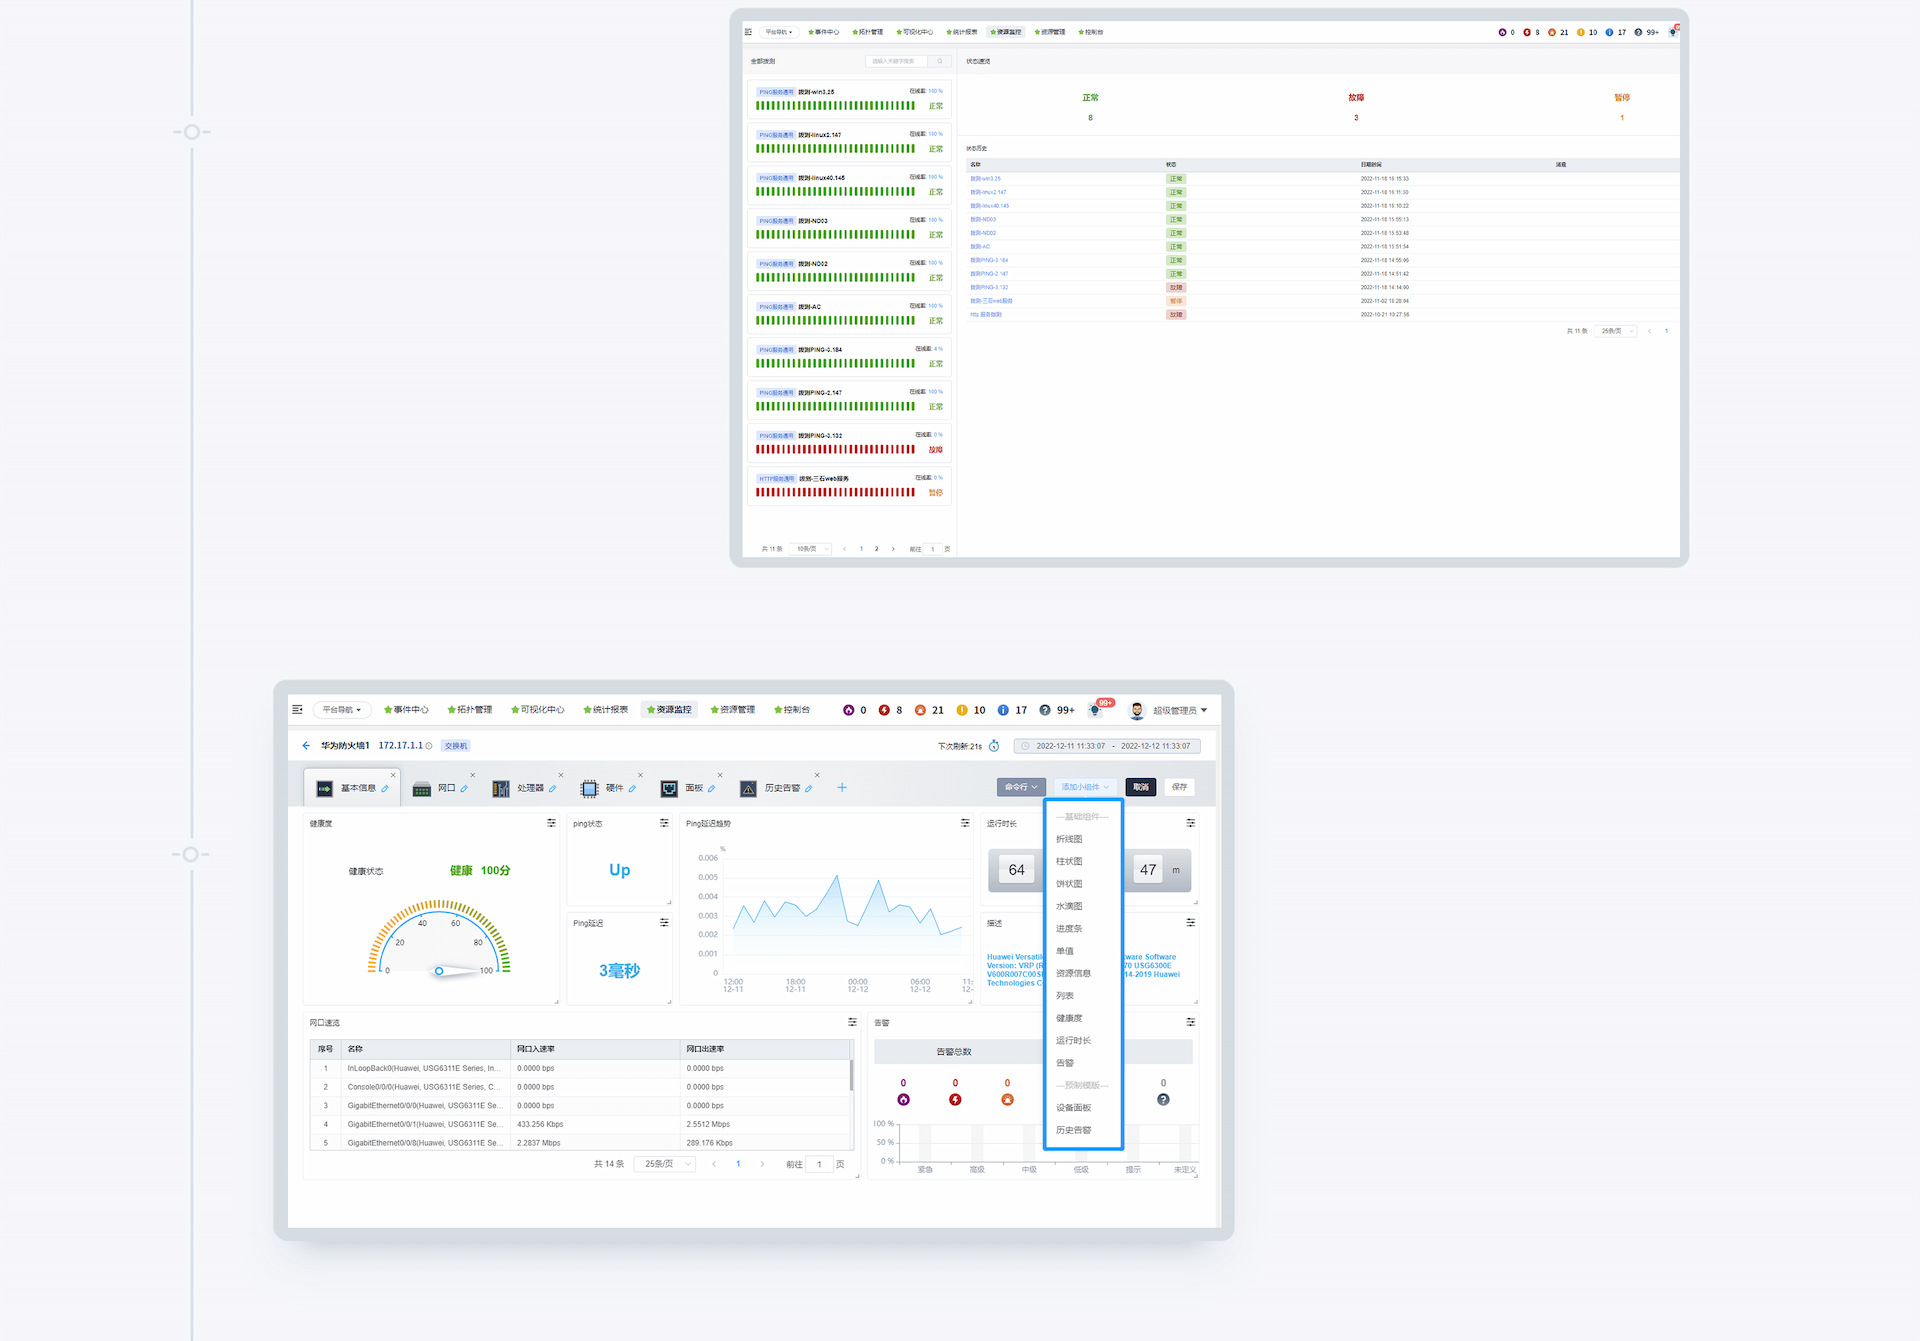This screenshot has height=1341, width=1920.
Task: Open the 25条/页 page size selector
Action: pos(664,1164)
